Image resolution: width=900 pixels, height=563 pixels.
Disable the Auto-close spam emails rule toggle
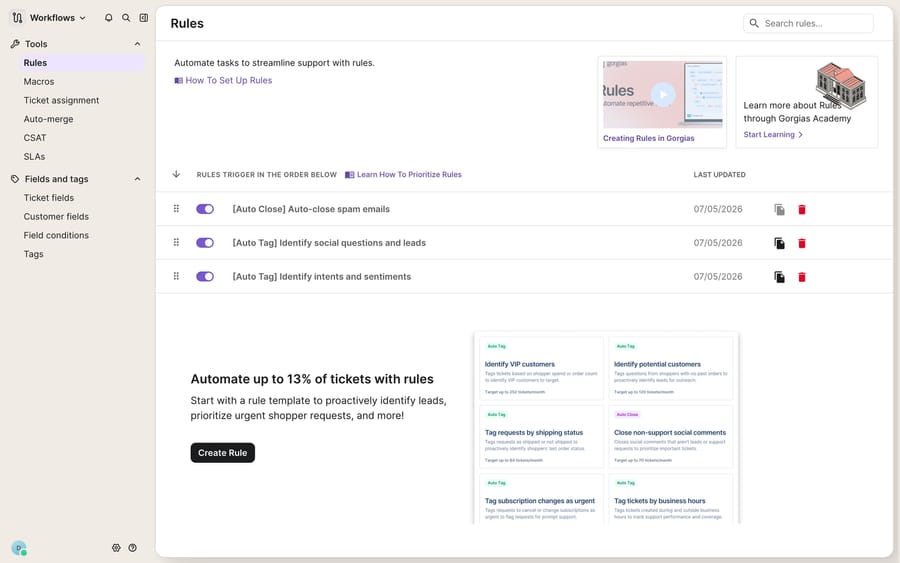click(205, 209)
